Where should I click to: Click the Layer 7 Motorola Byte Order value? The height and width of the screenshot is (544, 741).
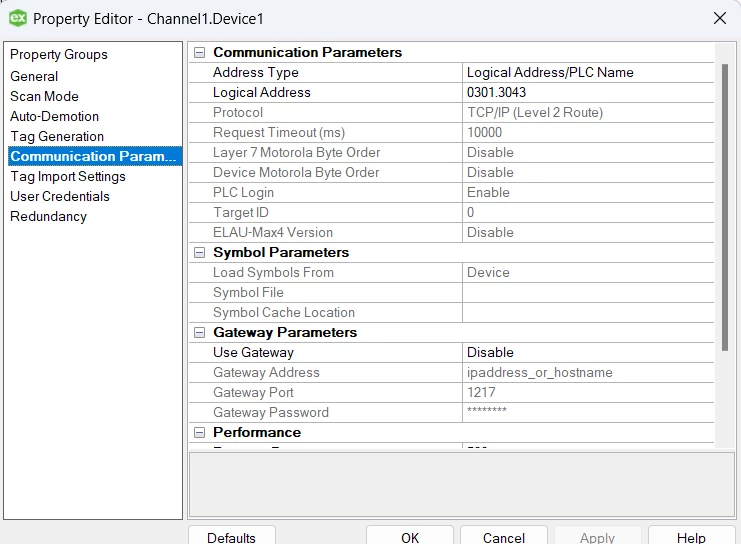(588, 153)
